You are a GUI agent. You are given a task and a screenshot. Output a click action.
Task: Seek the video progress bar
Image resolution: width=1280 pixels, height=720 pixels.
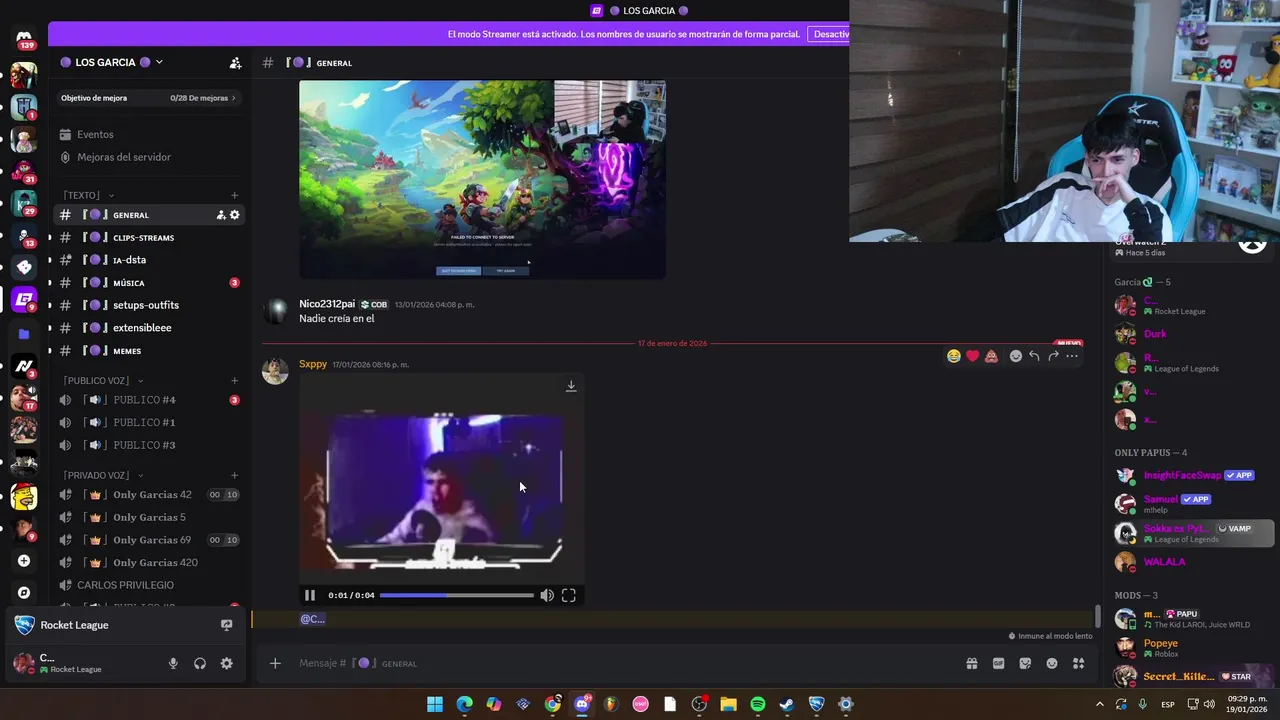(457, 595)
